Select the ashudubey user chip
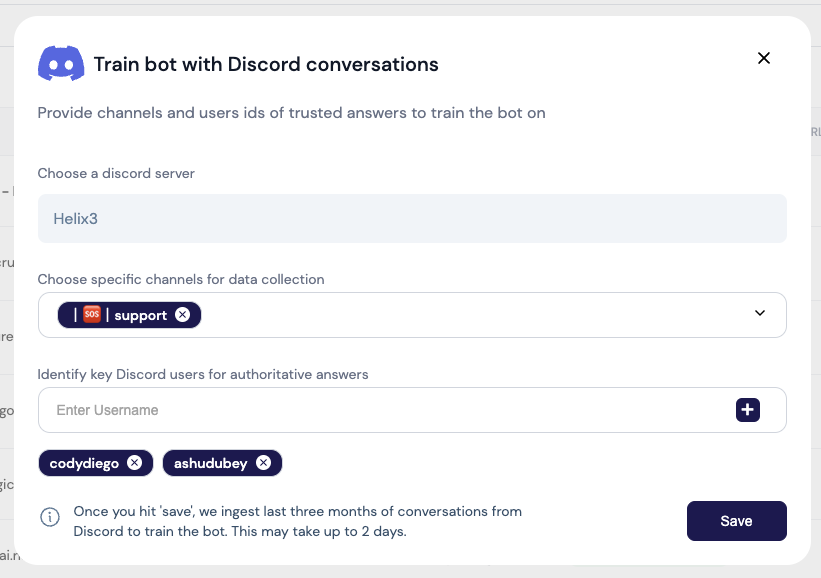The height and width of the screenshot is (578, 821). click(208, 463)
